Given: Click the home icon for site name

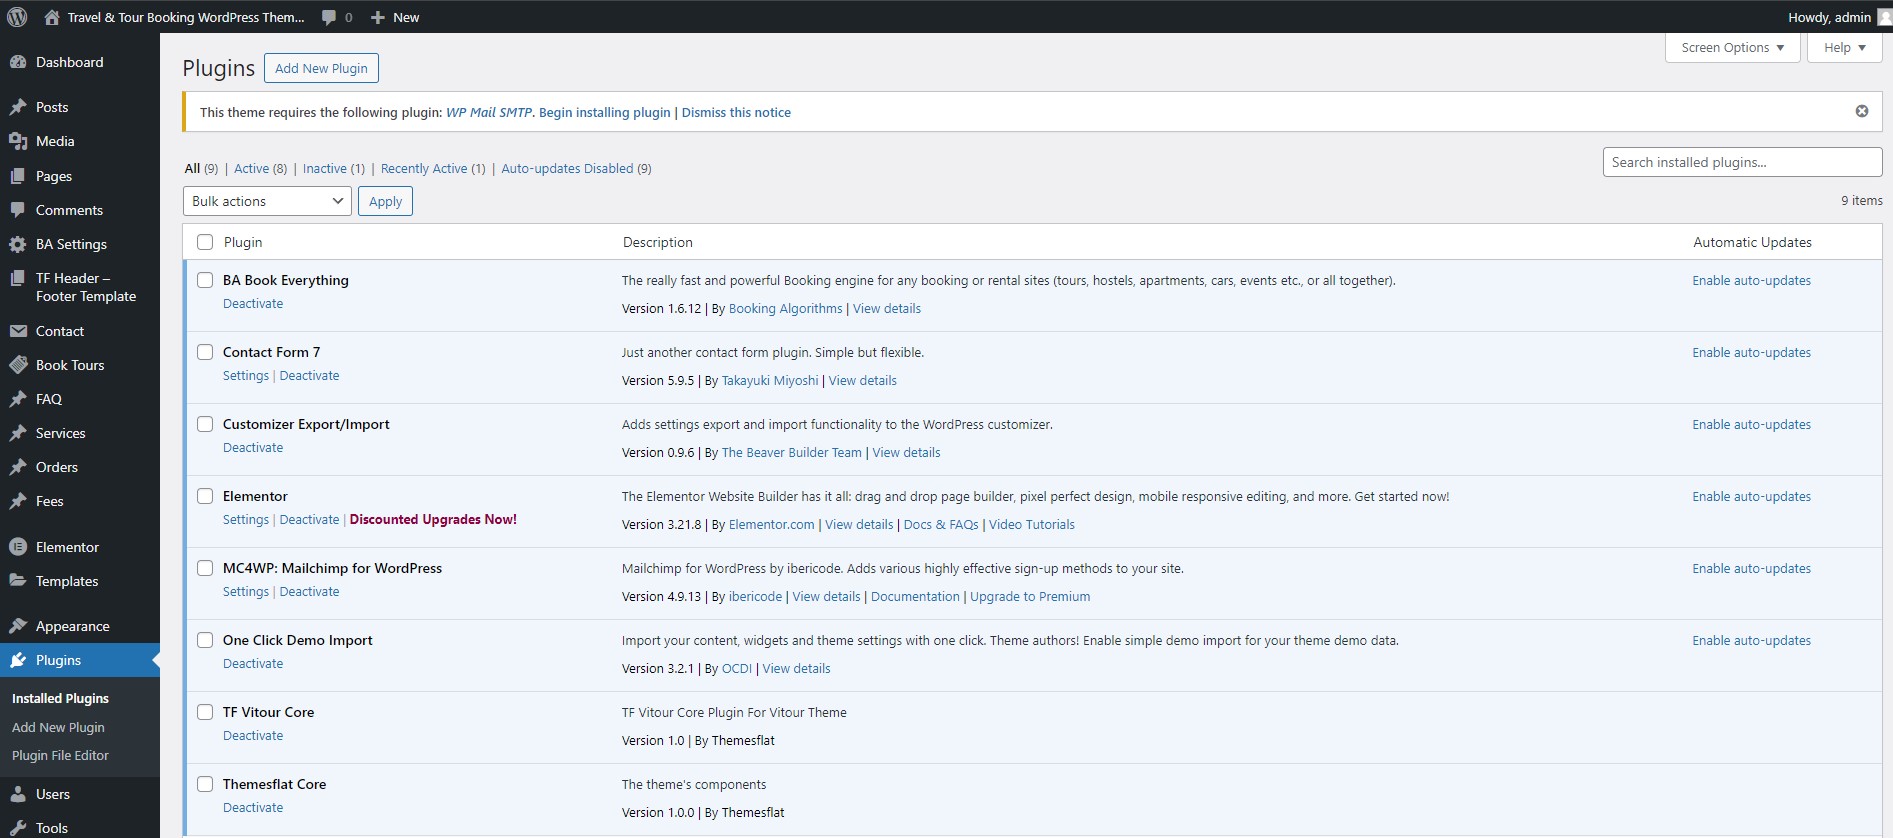Looking at the screenshot, I should [52, 17].
